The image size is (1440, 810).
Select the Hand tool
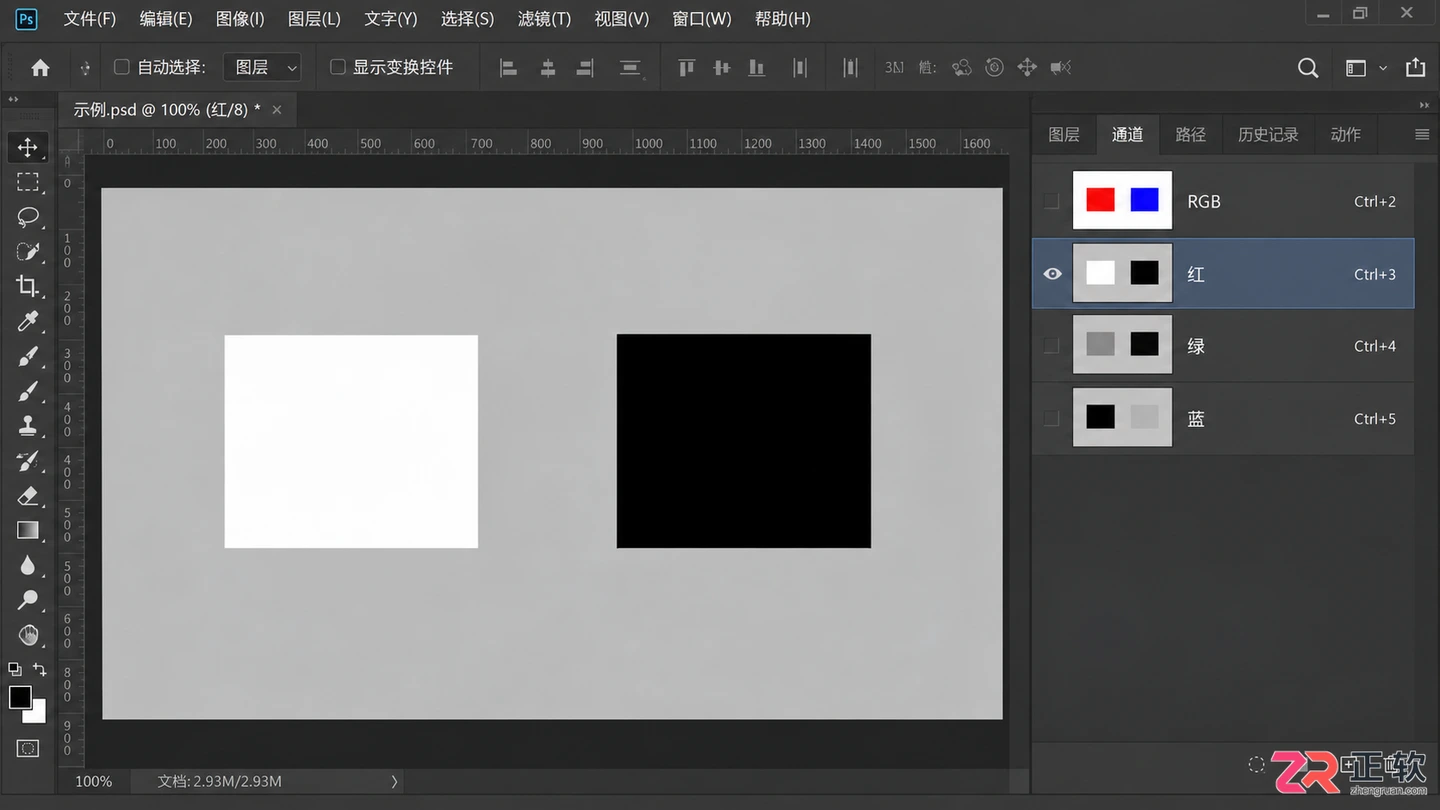click(x=27, y=635)
